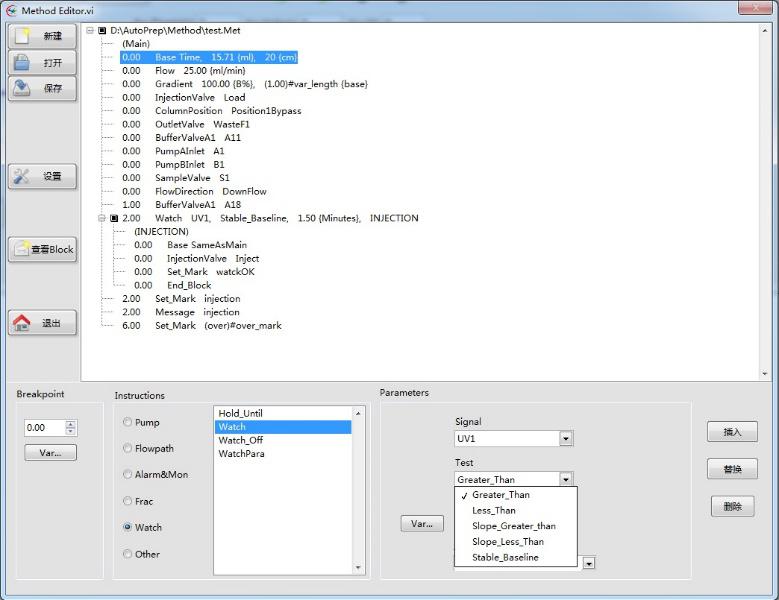Choose Slope_Greater_than in the dropdown list
This screenshot has height=600, width=779.
pos(513,526)
